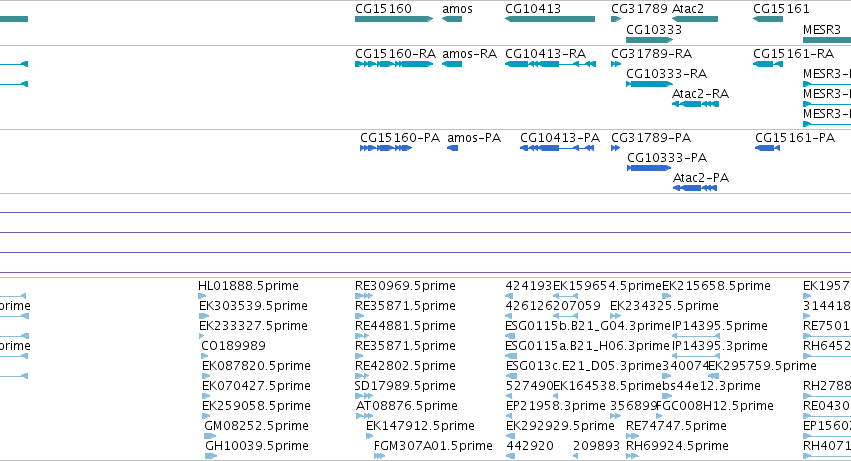Click the amos gene arrow glyph

pyautogui.click(x=452, y=19)
